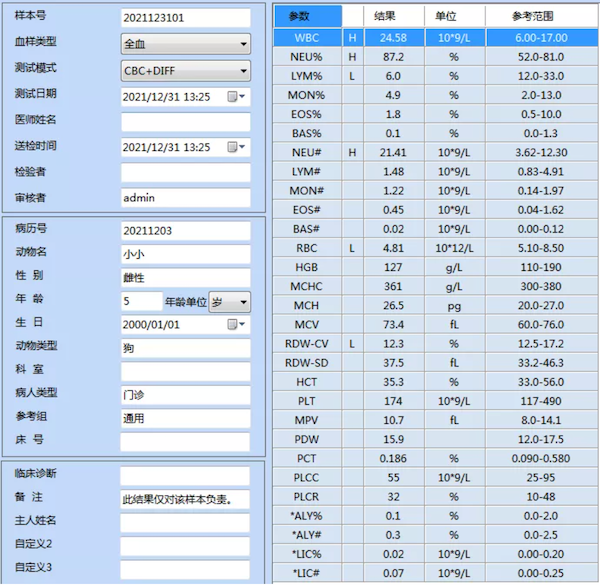Click the 结果 column header
Image resolution: width=600 pixels, height=585 pixels.
coord(394,16)
